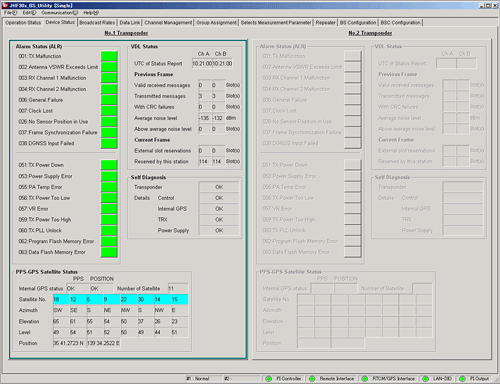This screenshot has height=384, width=500.
Task: Open the Edit menu
Action: pos(29,13)
